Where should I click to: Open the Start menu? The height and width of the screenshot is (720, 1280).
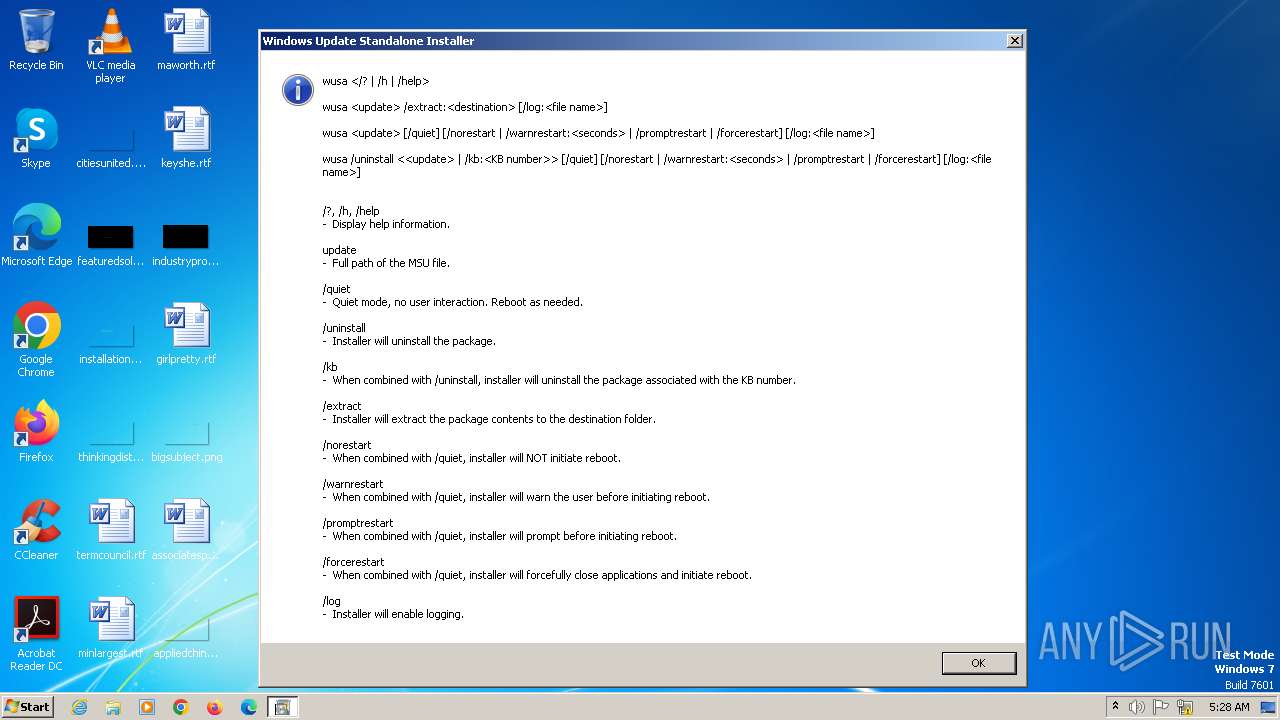coord(28,706)
